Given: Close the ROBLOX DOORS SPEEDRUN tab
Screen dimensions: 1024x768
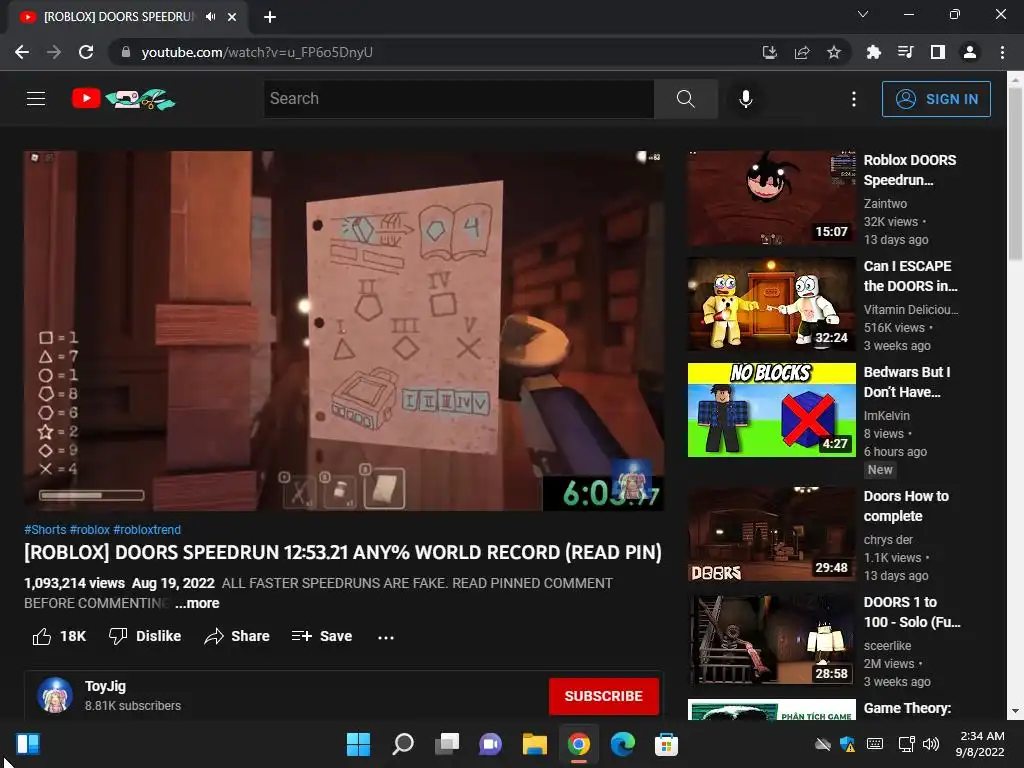Looking at the screenshot, I should pos(232,17).
